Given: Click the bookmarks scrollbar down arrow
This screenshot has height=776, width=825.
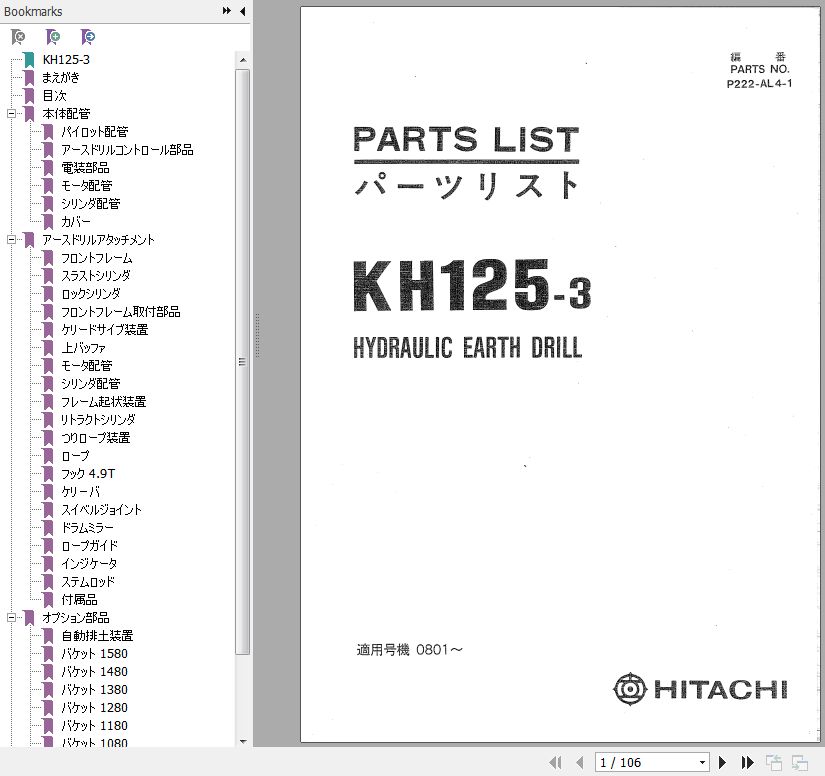Looking at the screenshot, I should (243, 741).
